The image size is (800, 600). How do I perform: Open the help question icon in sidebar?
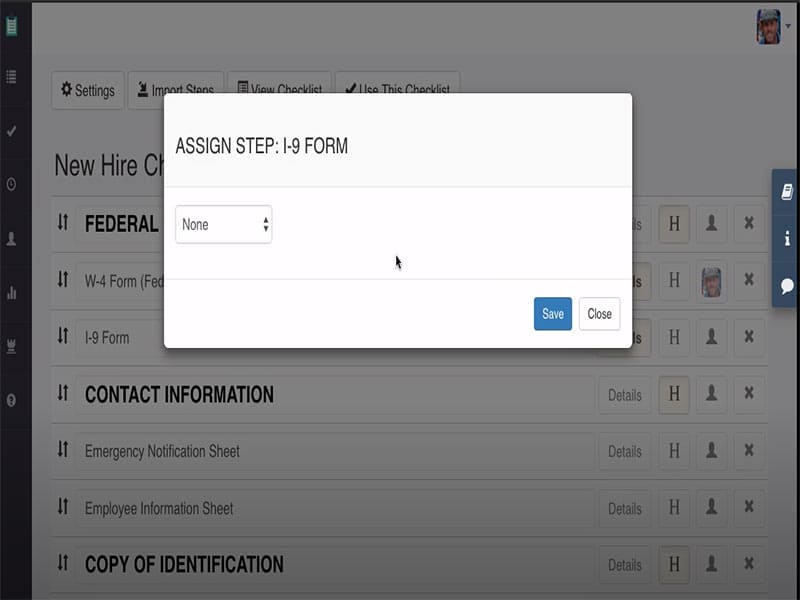point(11,400)
